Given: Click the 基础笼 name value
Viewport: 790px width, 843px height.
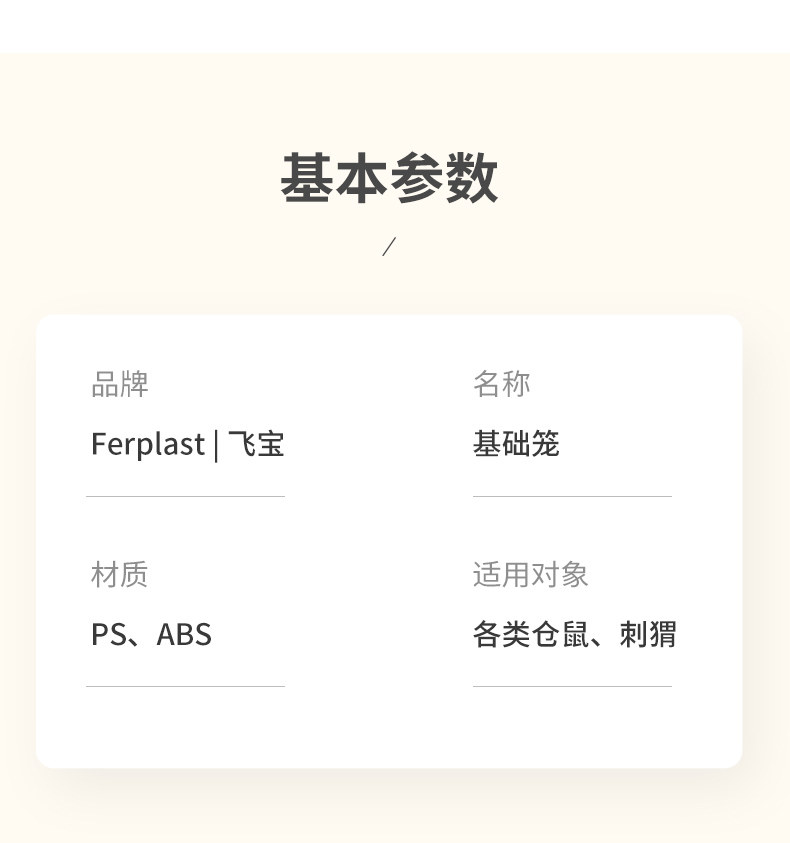Looking at the screenshot, I should 515,444.
